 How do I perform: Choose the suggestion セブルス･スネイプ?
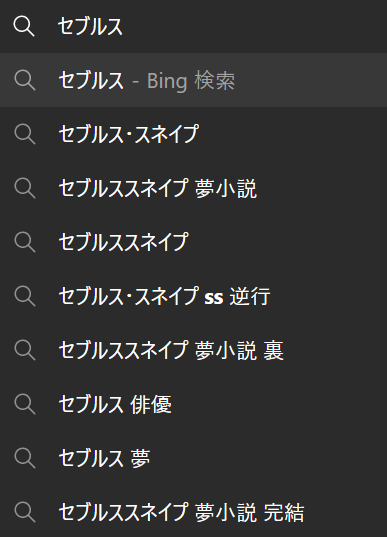(x=194, y=134)
